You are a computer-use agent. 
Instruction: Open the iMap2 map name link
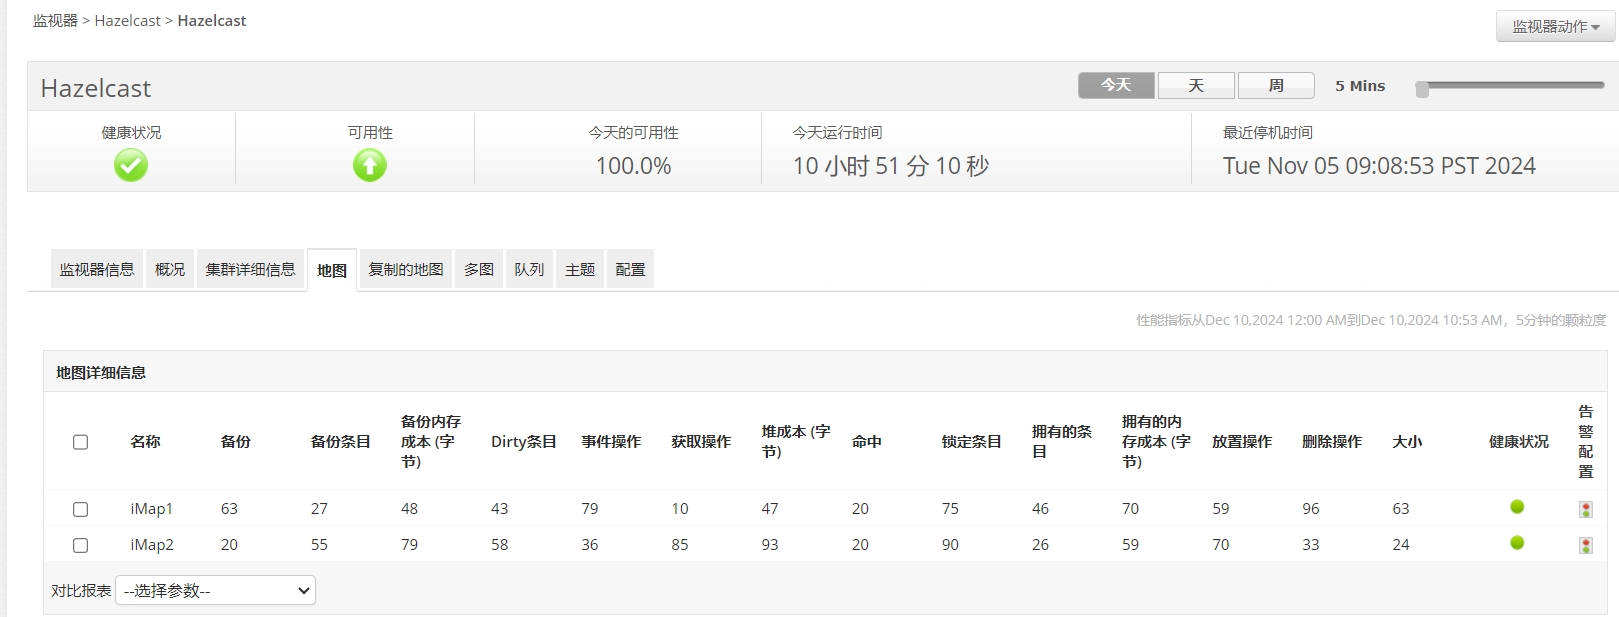coord(152,545)
